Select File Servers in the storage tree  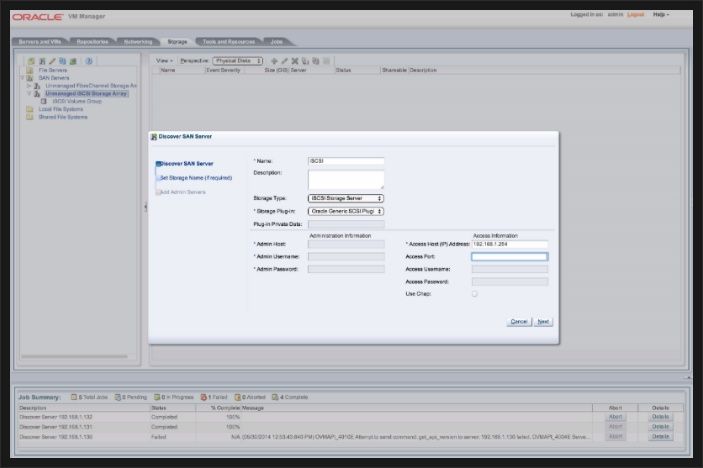[x=52, y=70]
